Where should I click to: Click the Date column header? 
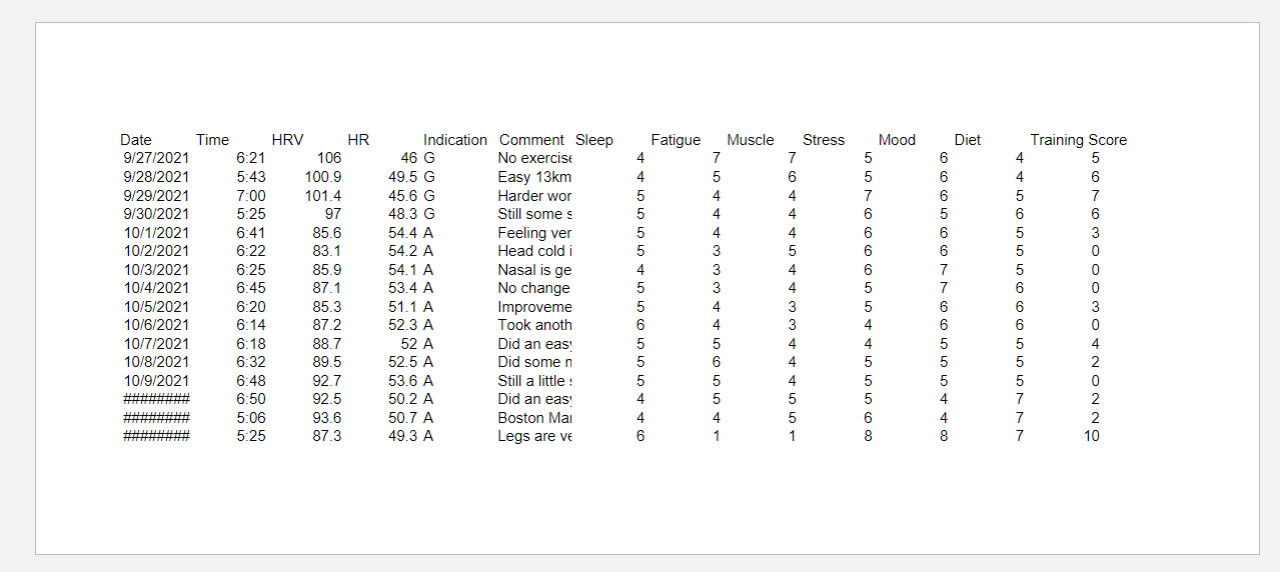(x=136, y=140)
